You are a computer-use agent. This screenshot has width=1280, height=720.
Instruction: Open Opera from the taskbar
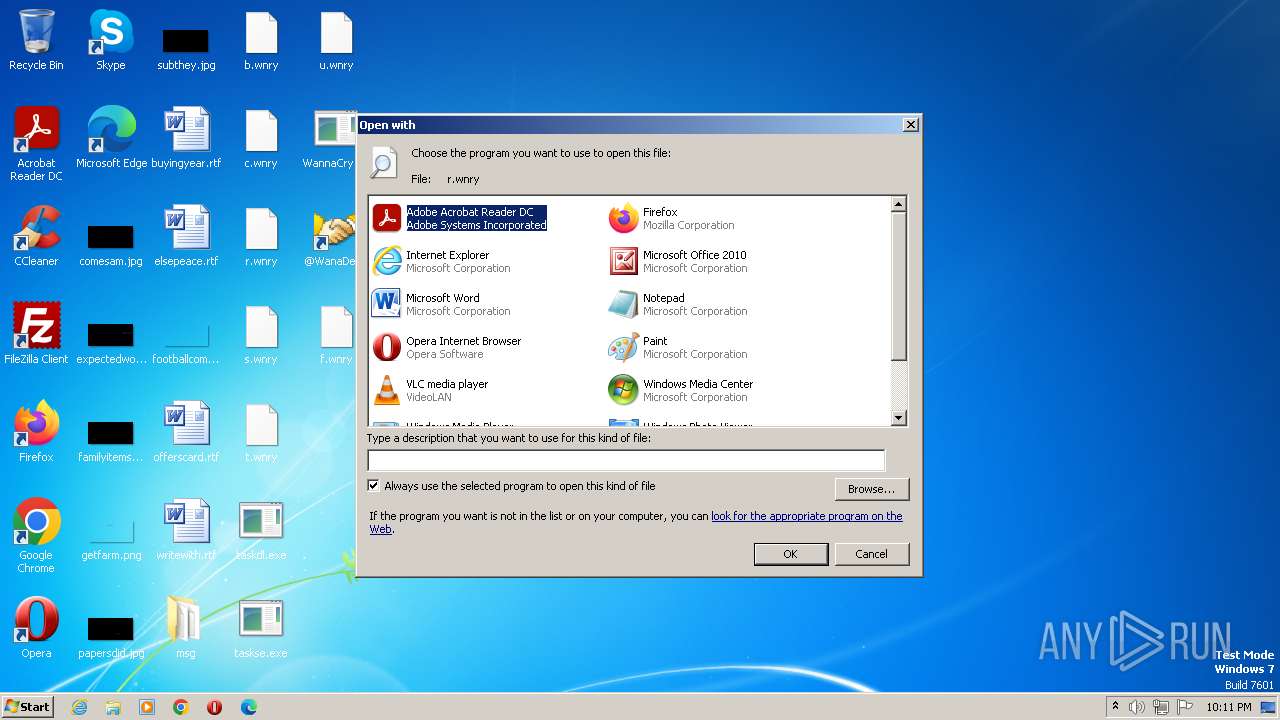point(214,707)
